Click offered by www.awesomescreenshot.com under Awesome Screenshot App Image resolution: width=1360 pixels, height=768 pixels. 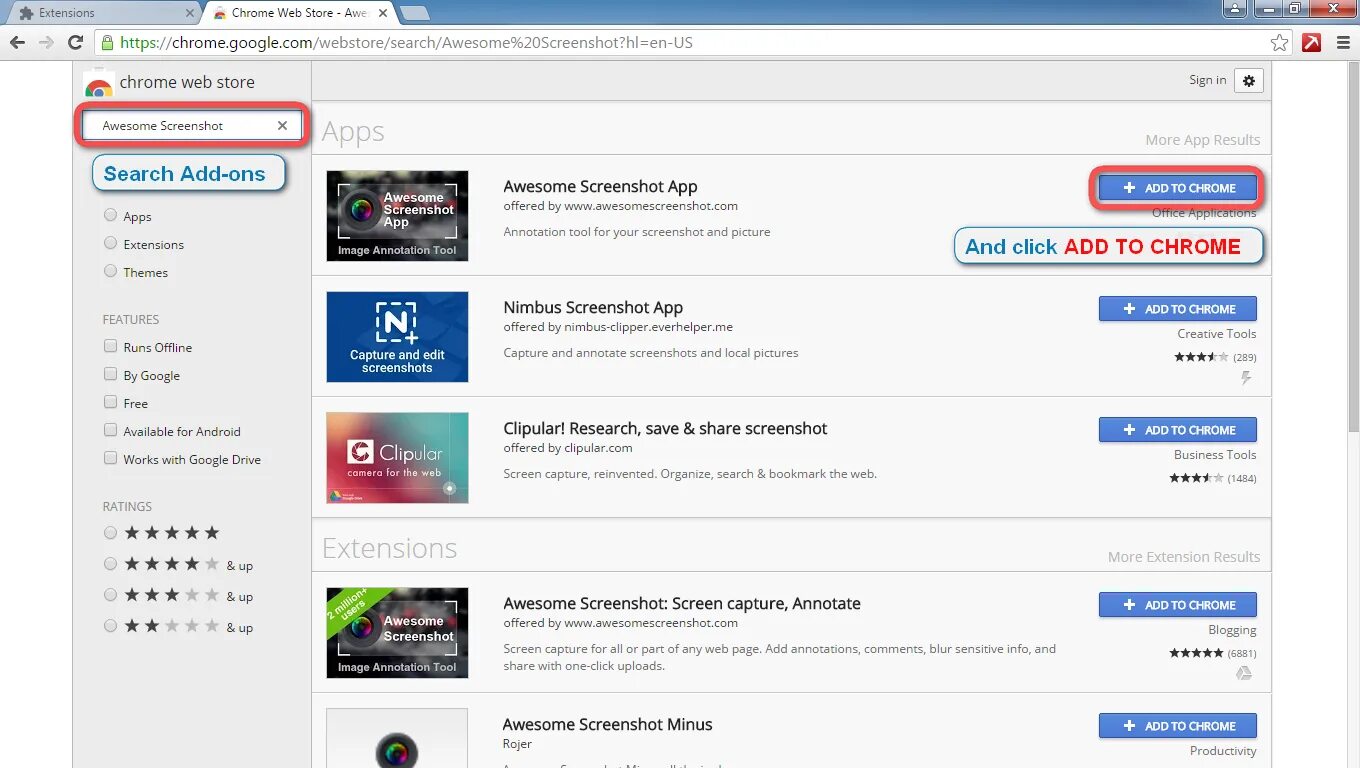click(x=620, y=206)
